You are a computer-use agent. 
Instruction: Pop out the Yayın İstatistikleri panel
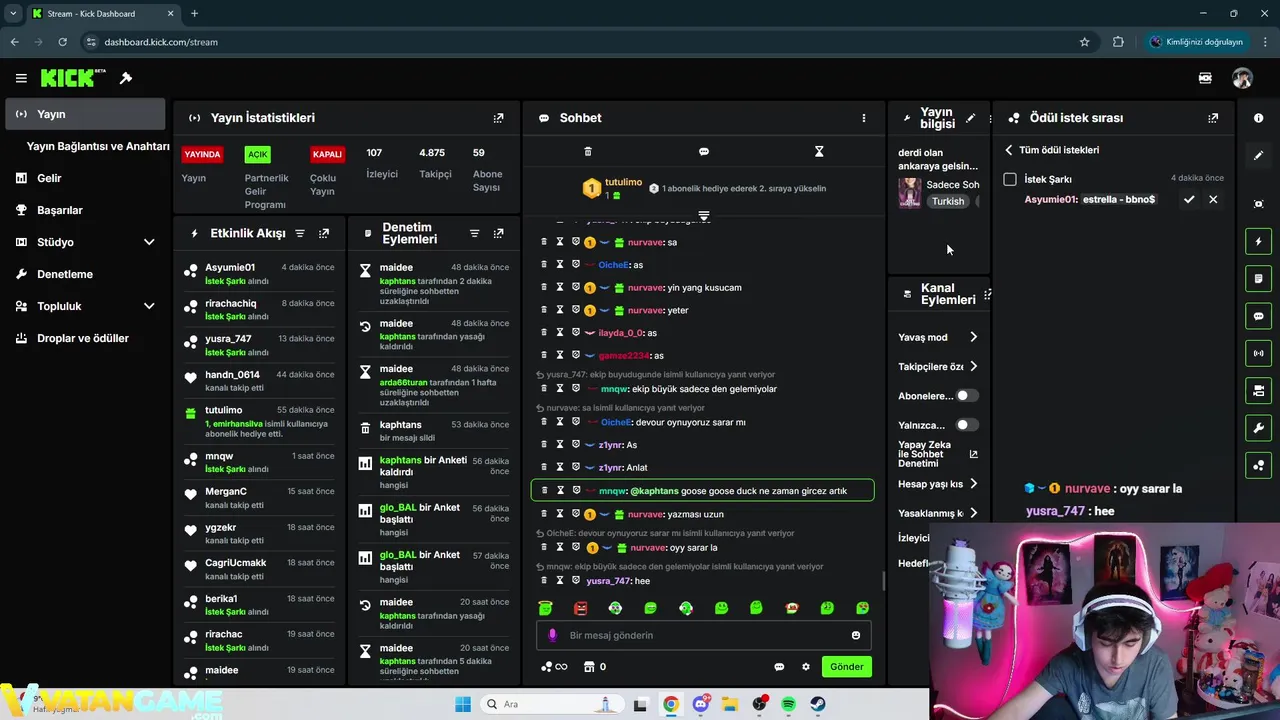(498, 118)
